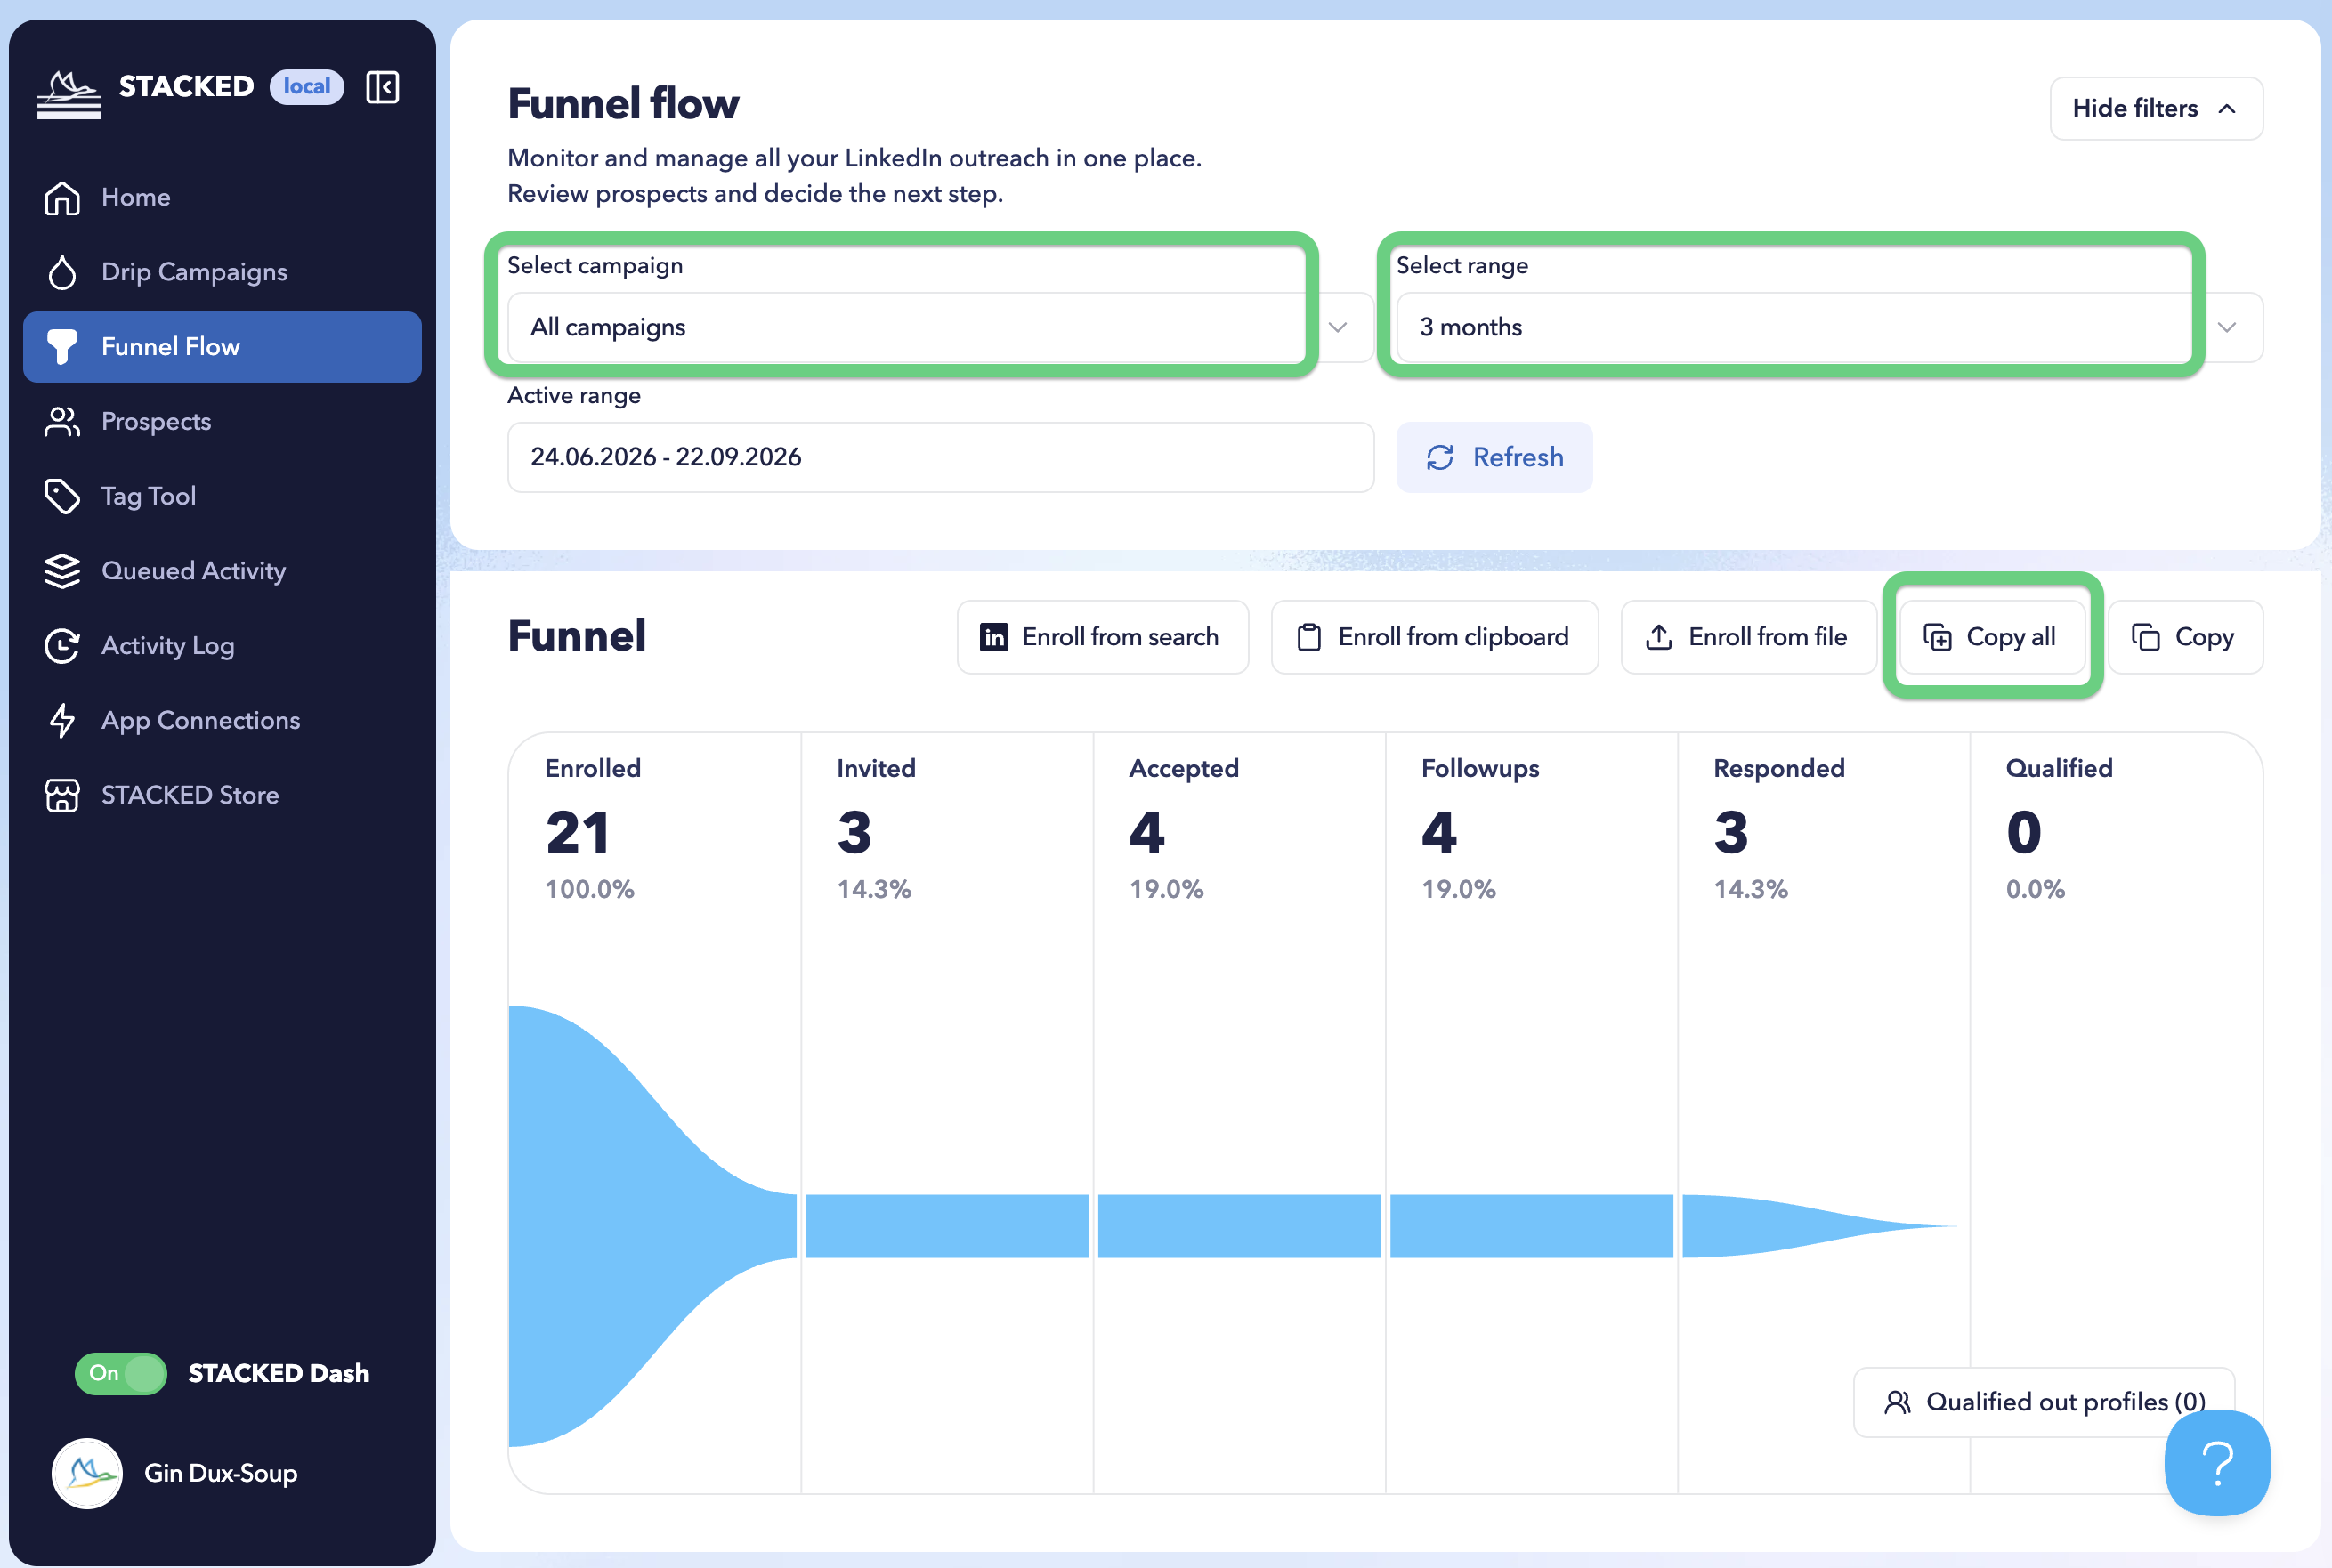Open the Prospects page
Screen dimensions: 2332x1568
tap(222, 421)
